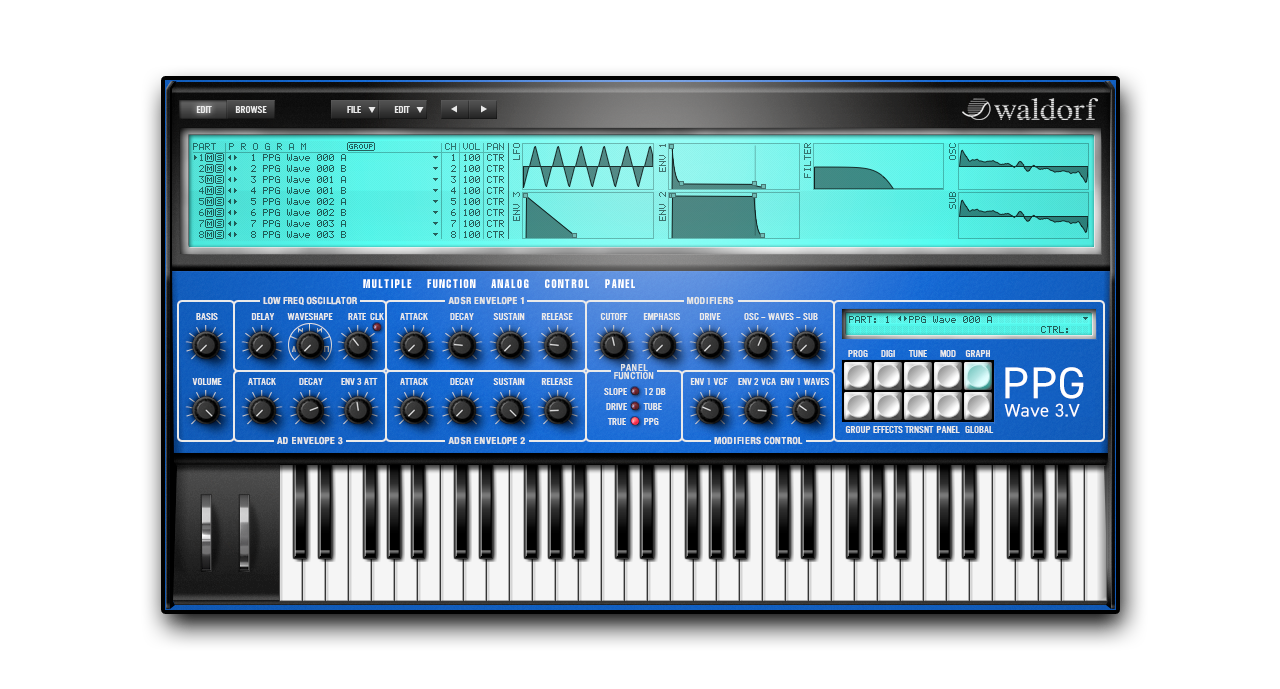
Task: Click the VOLUME knob
Action: (206, 410)
